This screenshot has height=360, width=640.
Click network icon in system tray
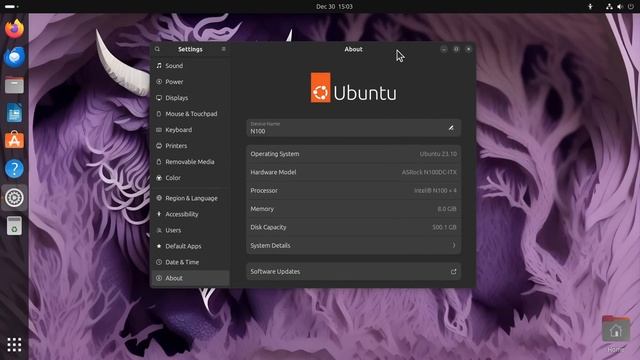click(x=609, y=7)
